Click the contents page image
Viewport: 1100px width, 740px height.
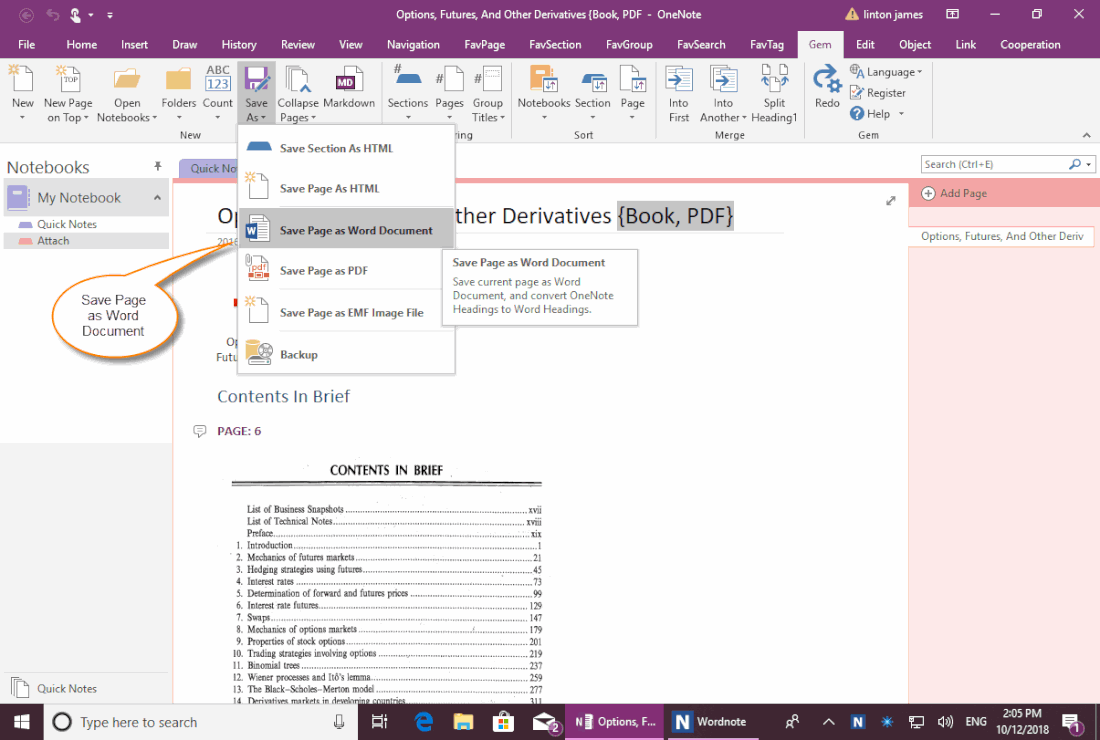[x=387, y=581]
